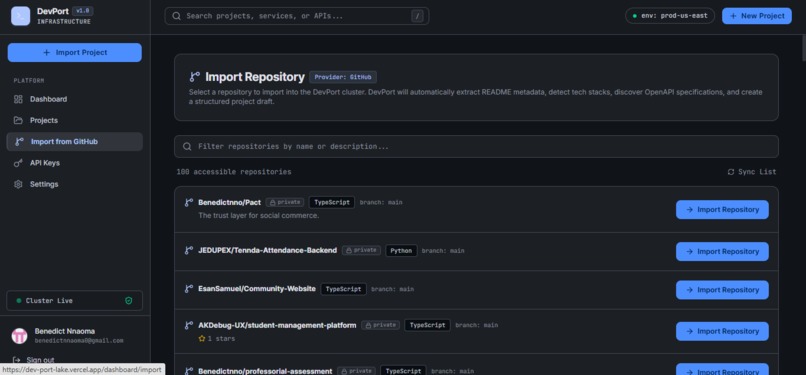Import the Benedictnno/Pact repository

tap(722, 210)
